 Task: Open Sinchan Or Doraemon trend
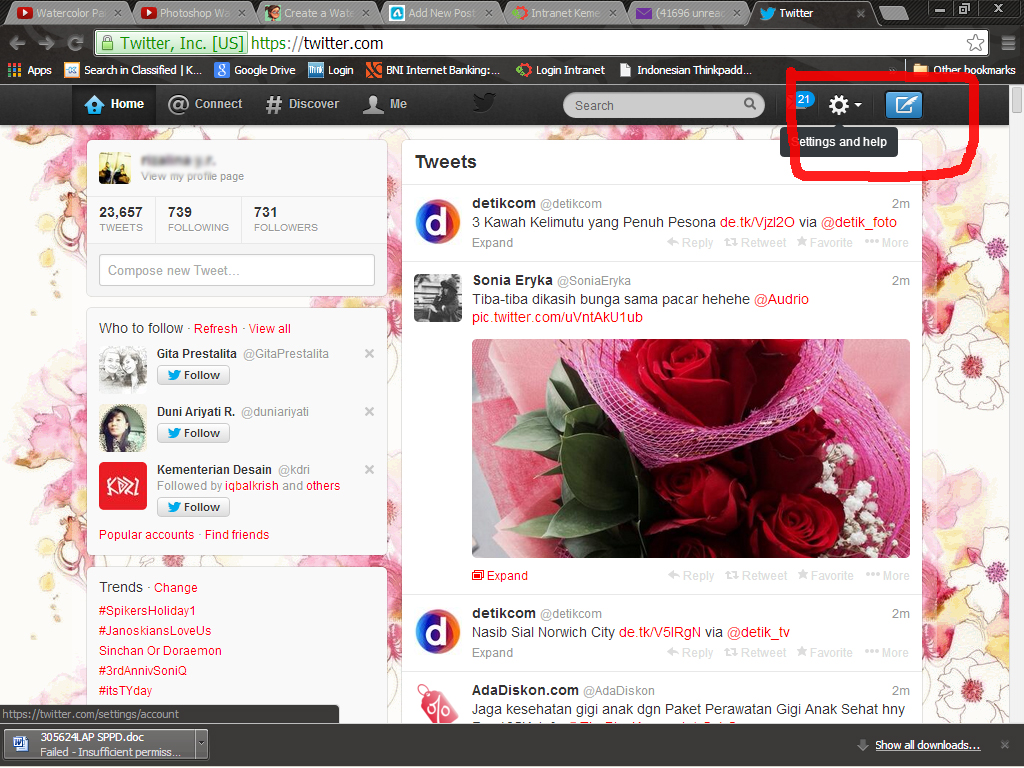(160, 650)
